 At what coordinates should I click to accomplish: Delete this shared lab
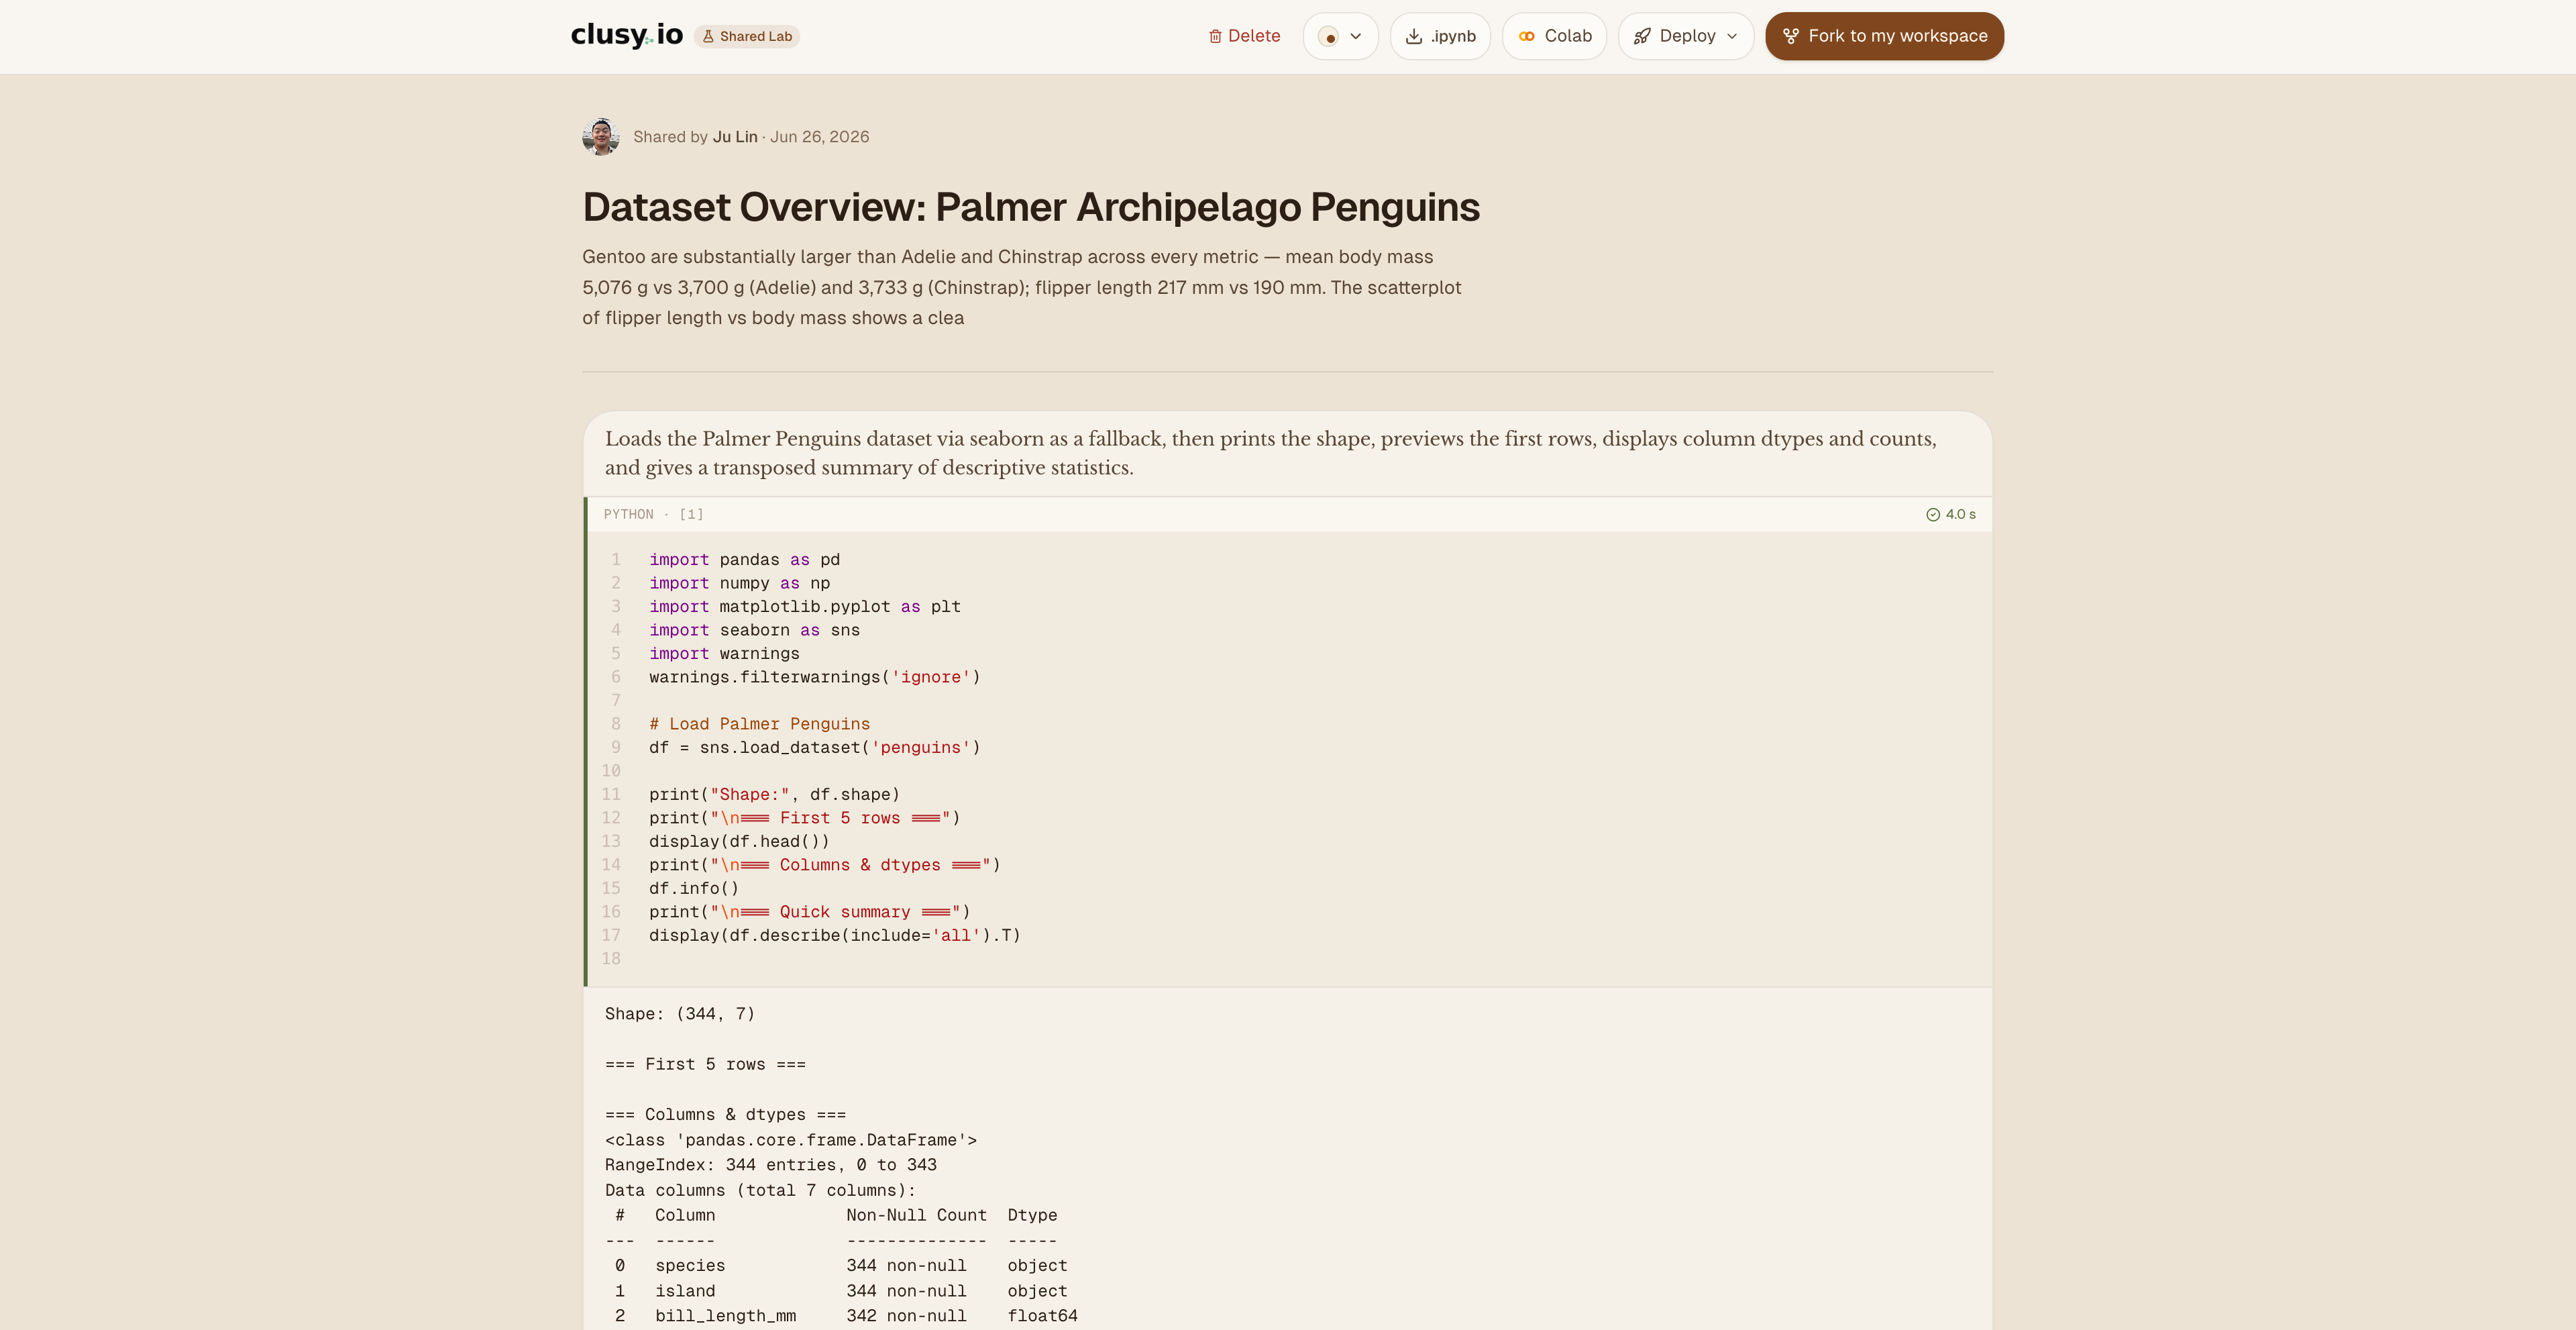pos(1244,36)
